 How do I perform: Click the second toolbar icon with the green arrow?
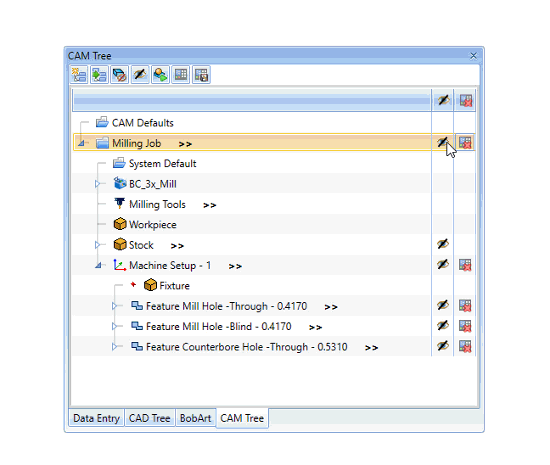point(99,75)
